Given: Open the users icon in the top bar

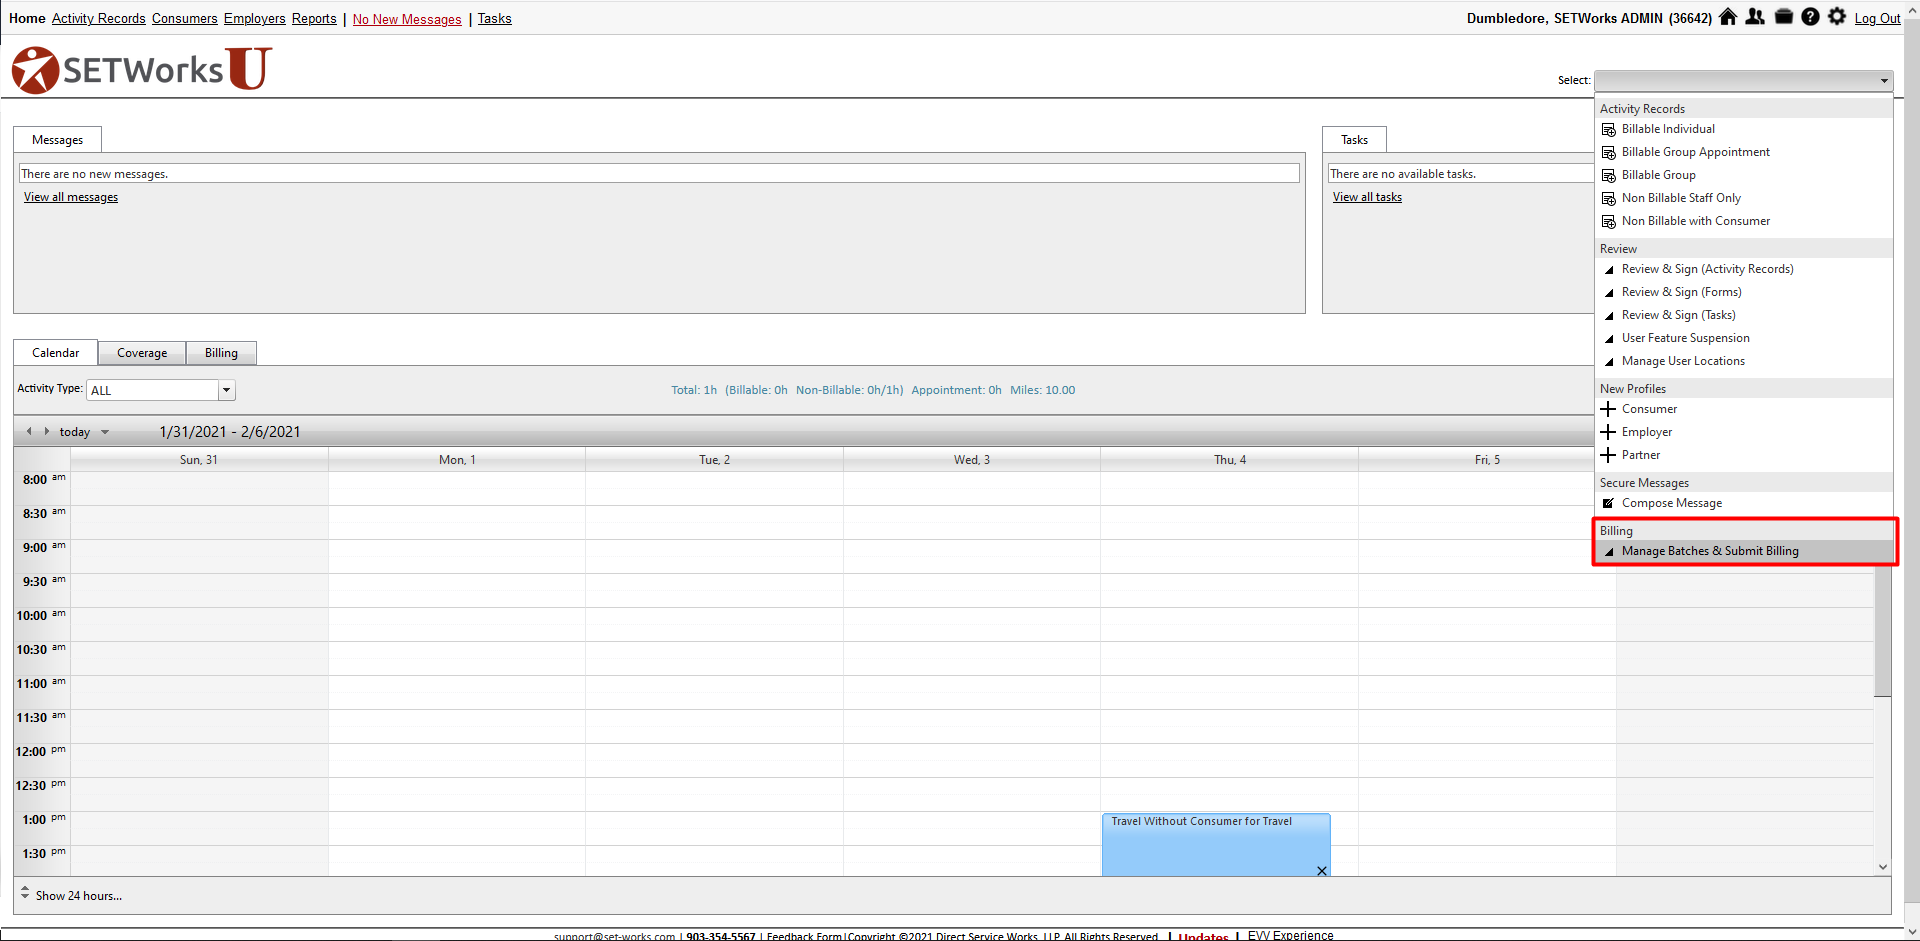Looking at the screenshot, I should (x=1755, y=17).
